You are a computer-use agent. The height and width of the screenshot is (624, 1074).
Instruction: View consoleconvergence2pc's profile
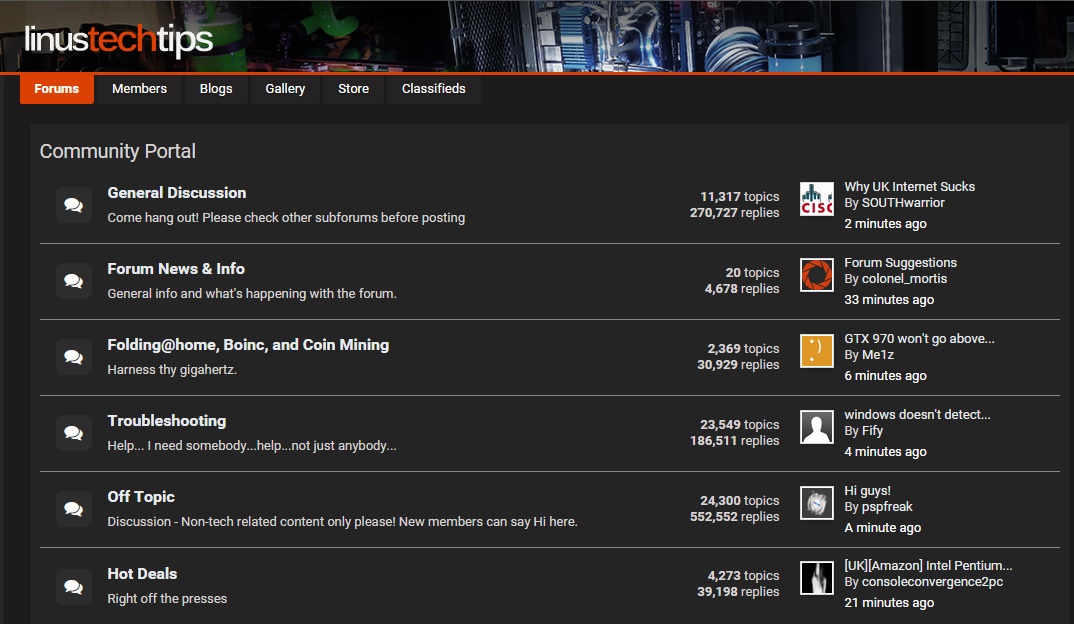932,582
